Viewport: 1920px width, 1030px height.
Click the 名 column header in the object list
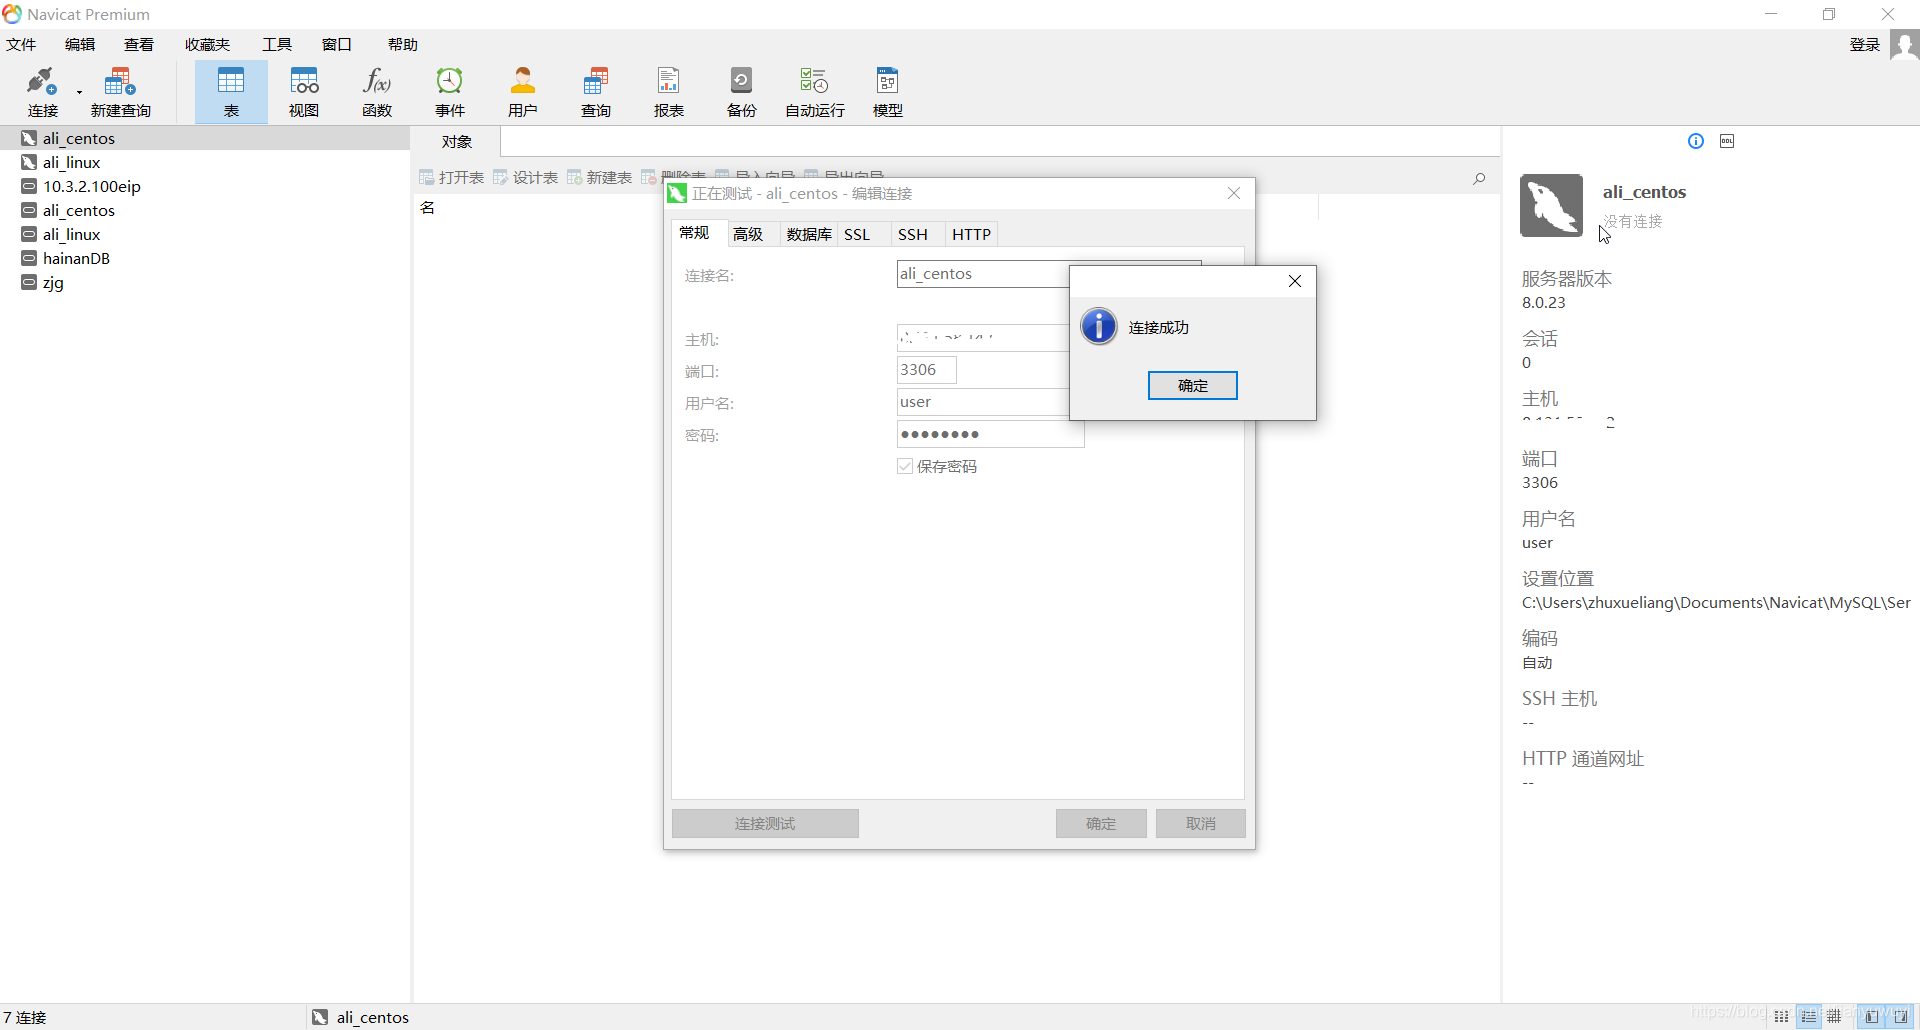(x=428, y=207)
